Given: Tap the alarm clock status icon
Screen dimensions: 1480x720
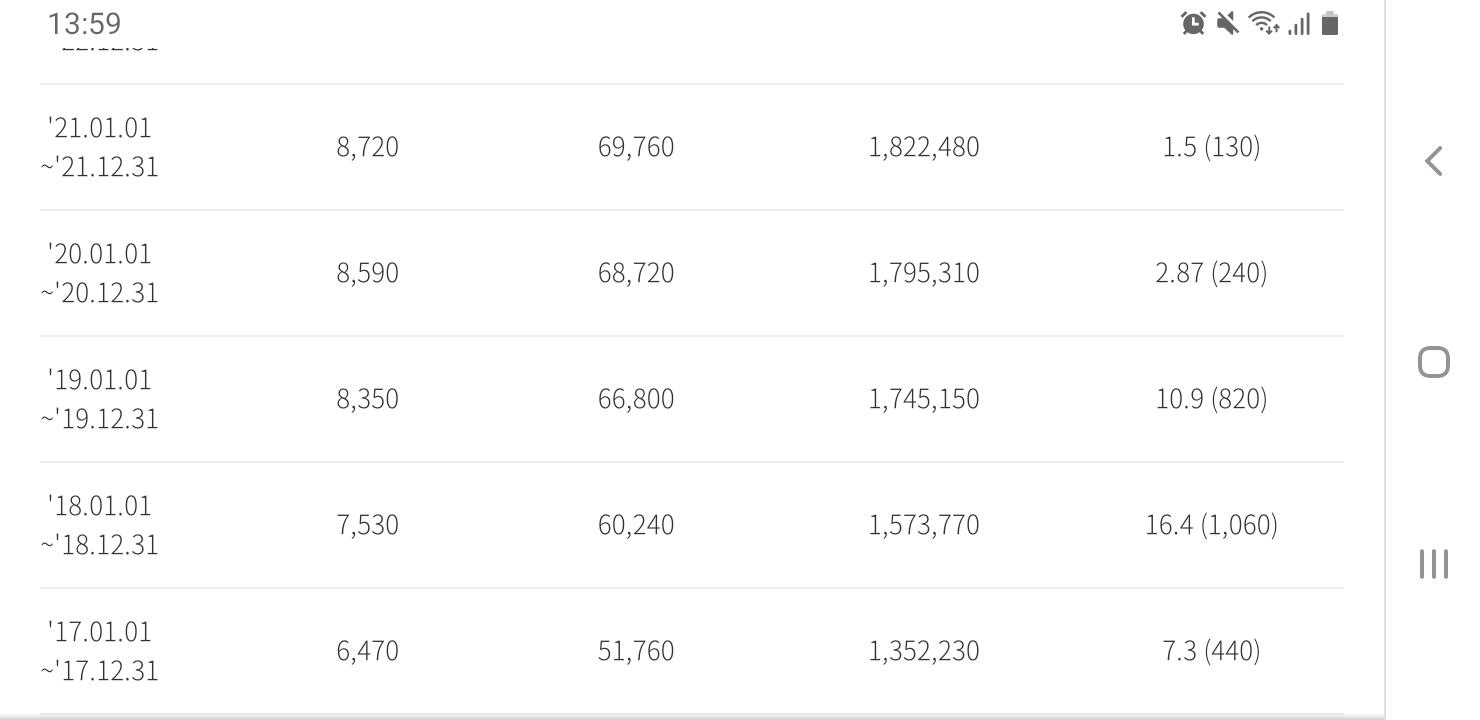Looking at the screenshot, I should point(1193,23).
